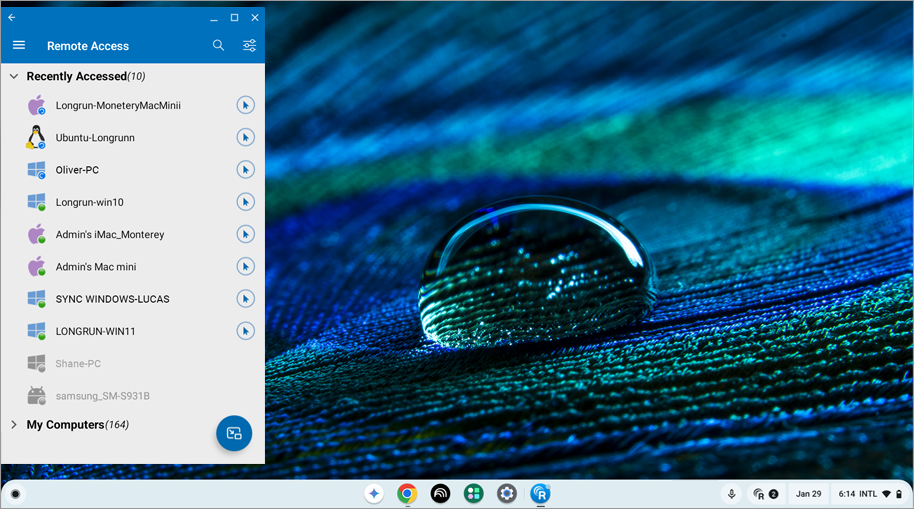Viewport: 914px width, 509px height.
Task: Click the Remote Access title text
Action: [x=88, y=45]
